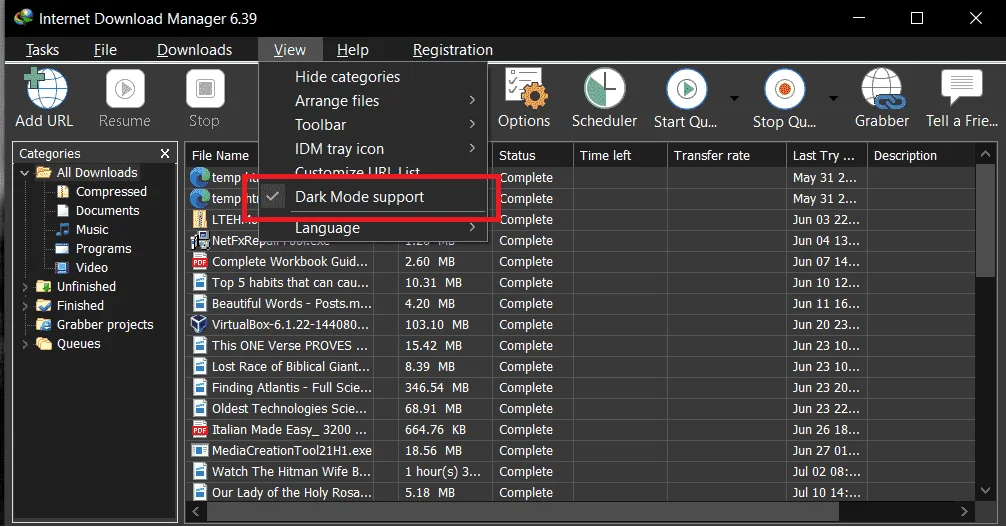Screen dimensions: 1006x527
Task: Close the Categories panel
Action: [165, 153]
